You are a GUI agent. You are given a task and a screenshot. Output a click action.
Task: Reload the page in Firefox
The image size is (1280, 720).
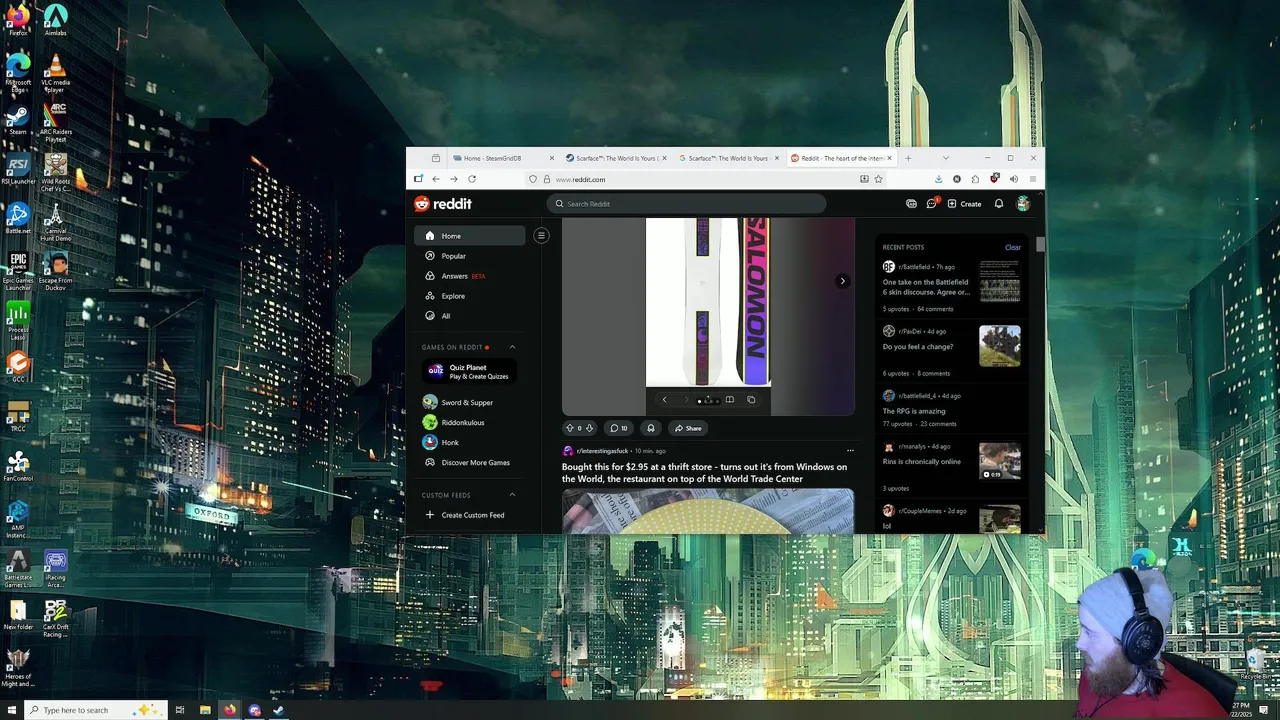472,179
